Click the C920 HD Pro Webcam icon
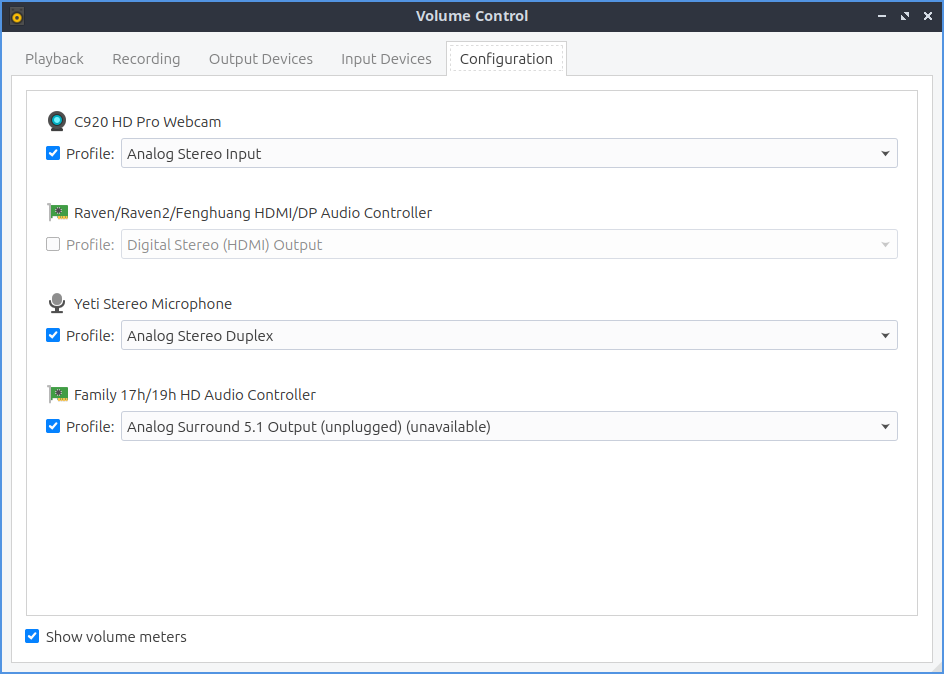Image resolution: width=944 pixels, height=674 pixels. click(x=57, y=122)
